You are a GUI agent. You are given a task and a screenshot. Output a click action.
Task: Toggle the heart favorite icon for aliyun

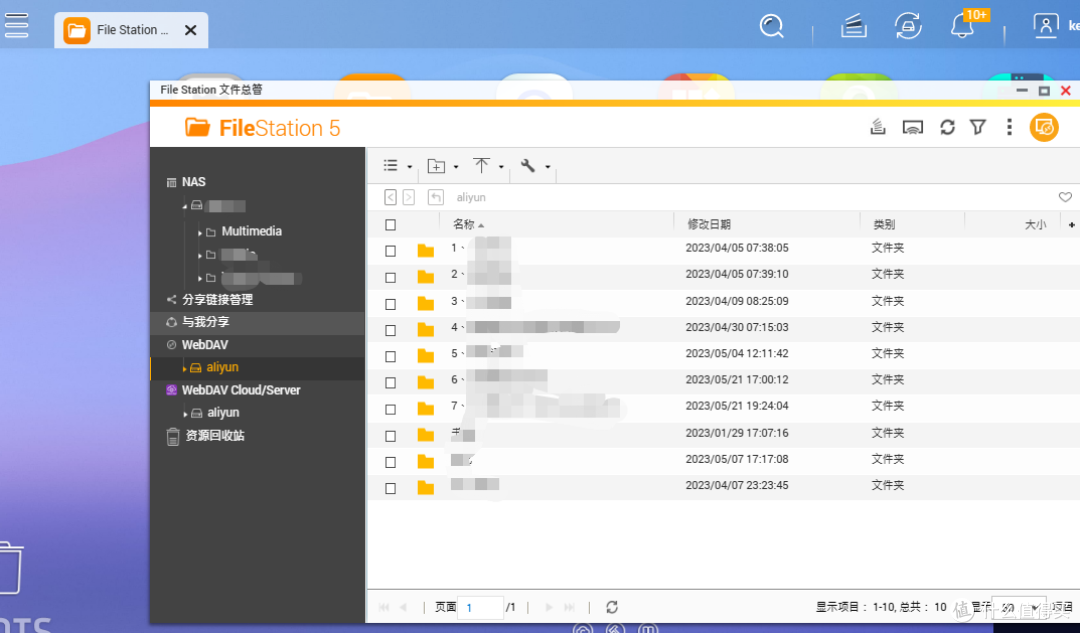[x=1065, y=197]
